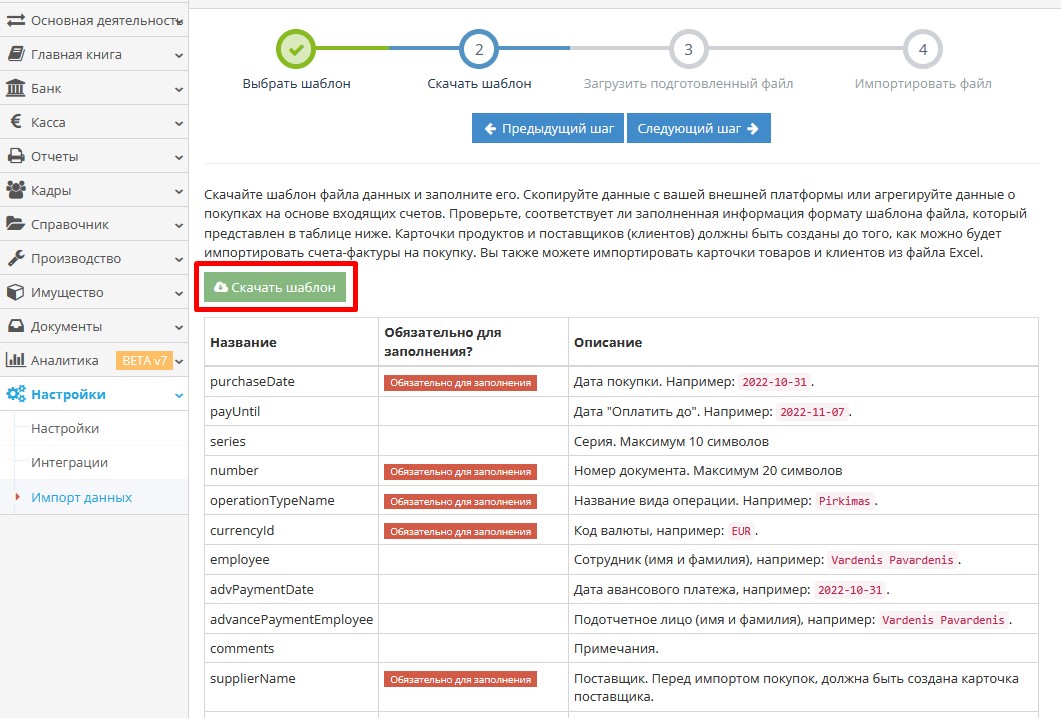Collapse the Настройки section chevron
Viewport: 1061px width, 718px height.
pyautogui.click(x=179, y=395)
